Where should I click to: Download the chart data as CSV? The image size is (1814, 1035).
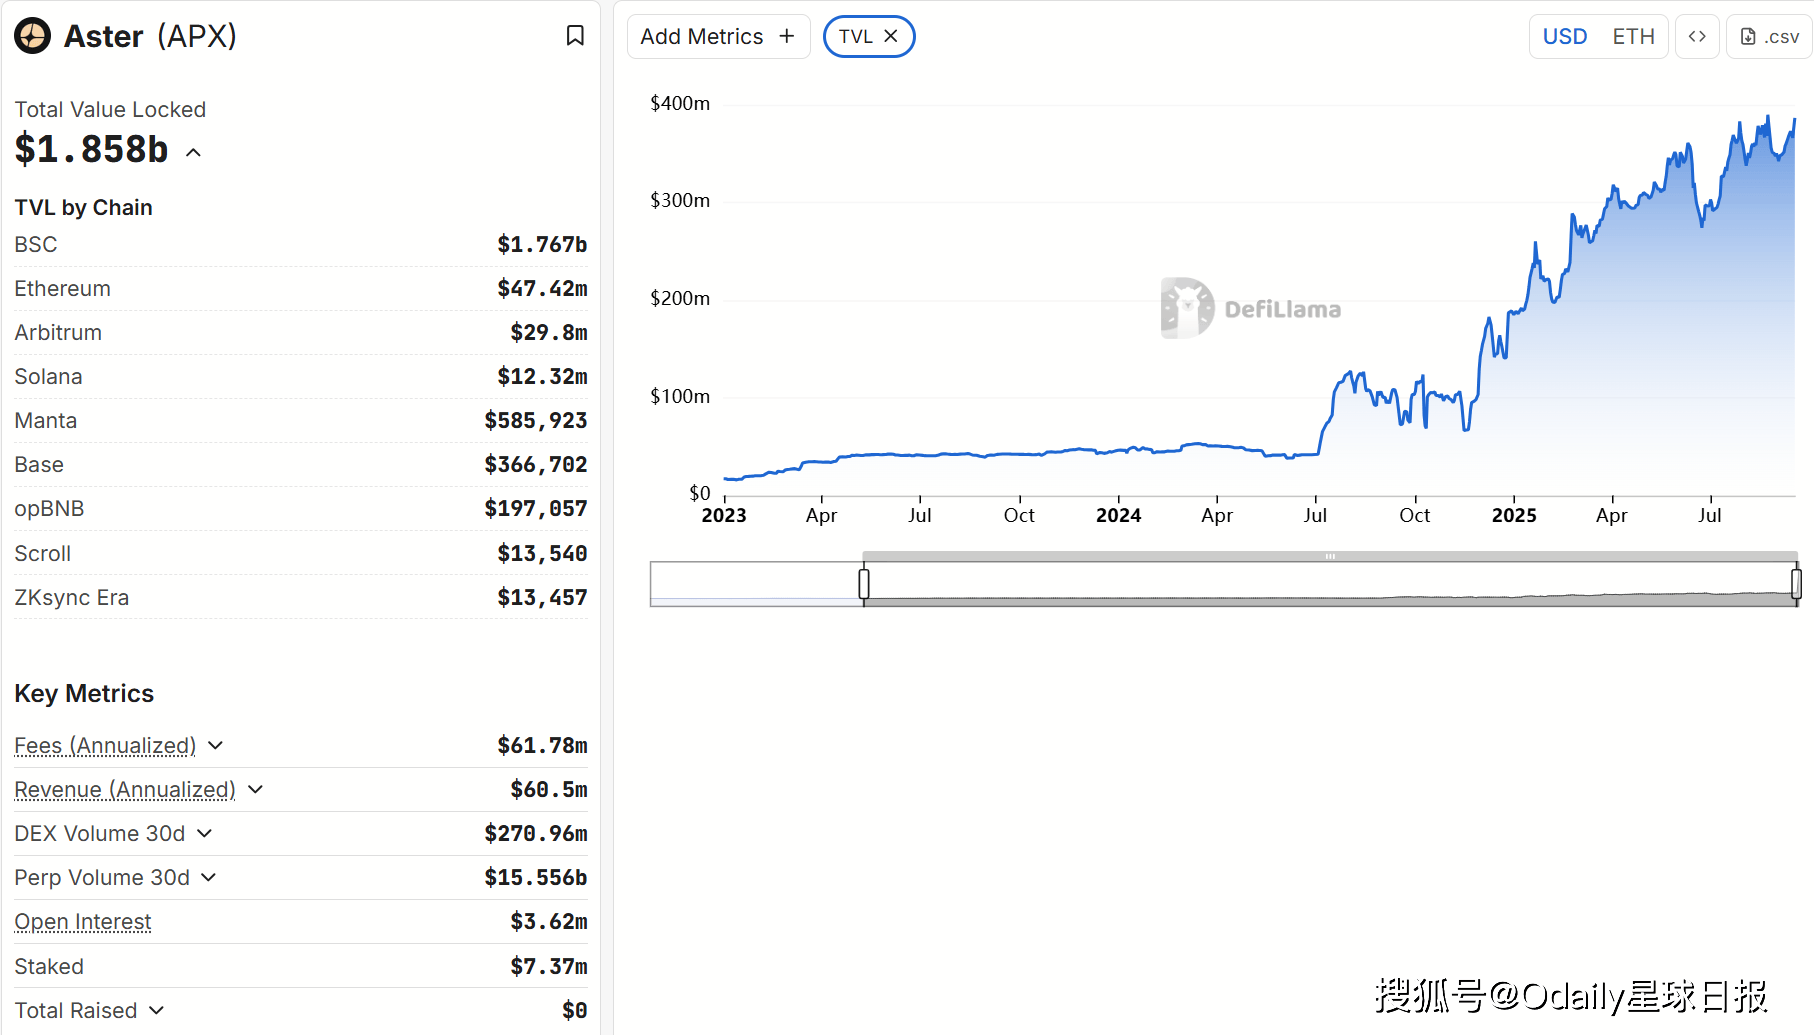tap(1768, 36)
